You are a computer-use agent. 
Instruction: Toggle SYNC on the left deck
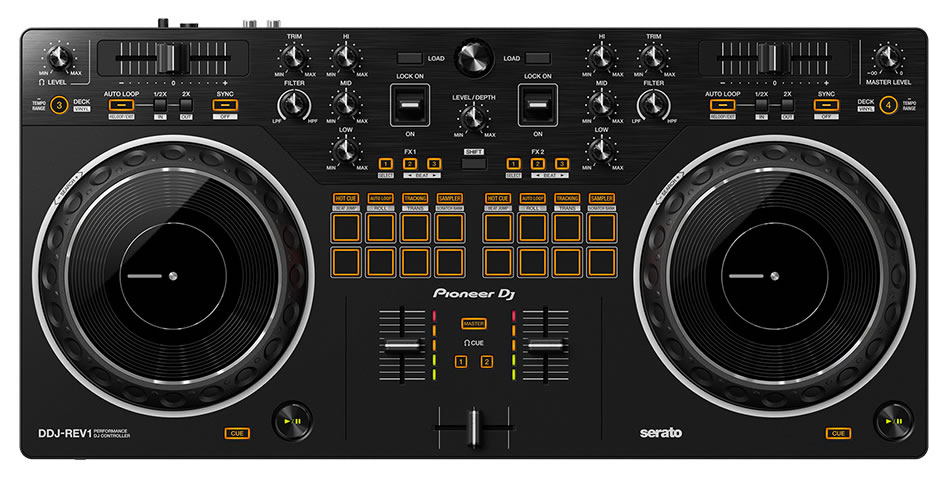[x=225, y=105]
